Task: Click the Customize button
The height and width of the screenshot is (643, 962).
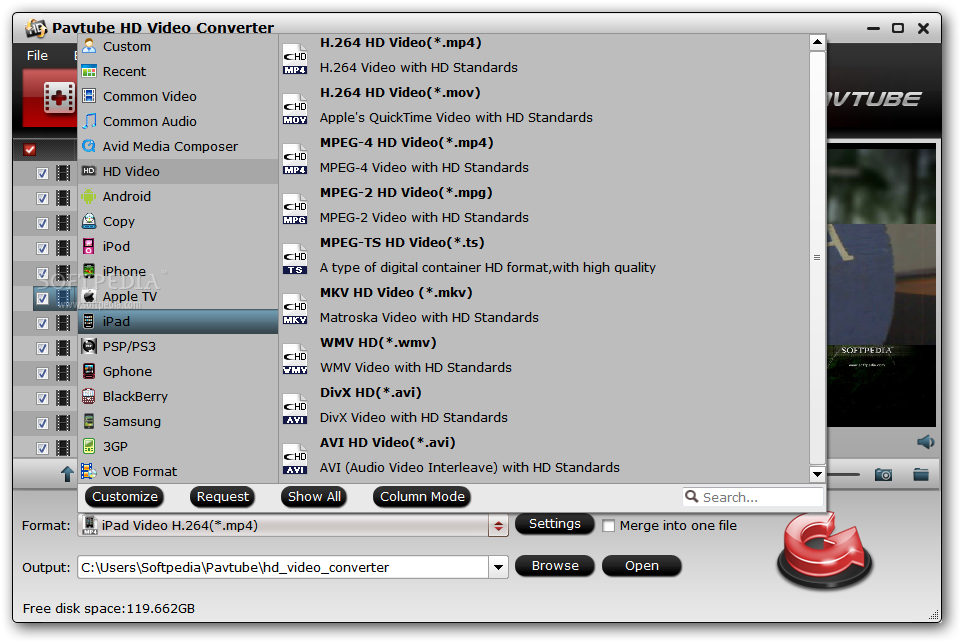Action: coord(125,496)
